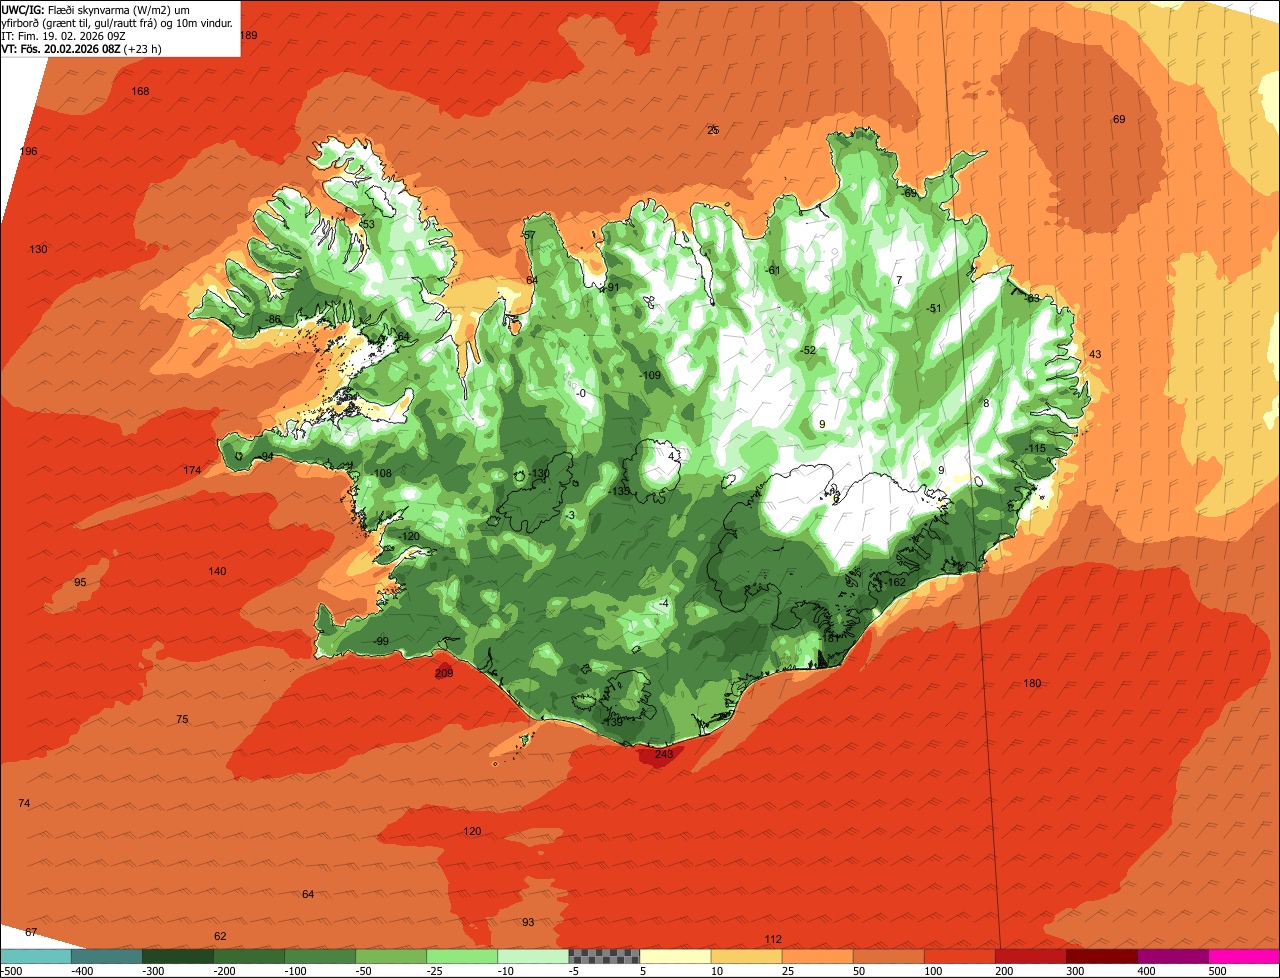Click the magenta legend swatch above 500
The image size is (1280, 978).
1243,956
